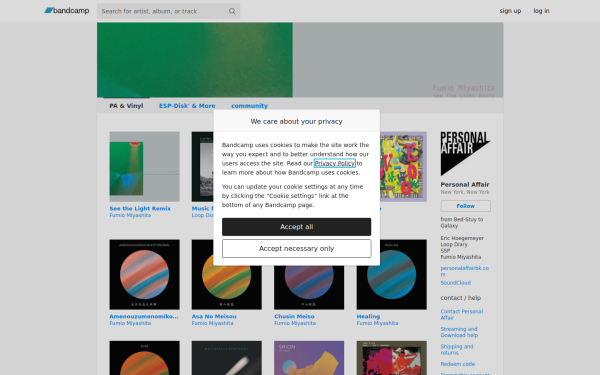
Task: Open the SoundCloud link
Action: [x=455, y=283]
